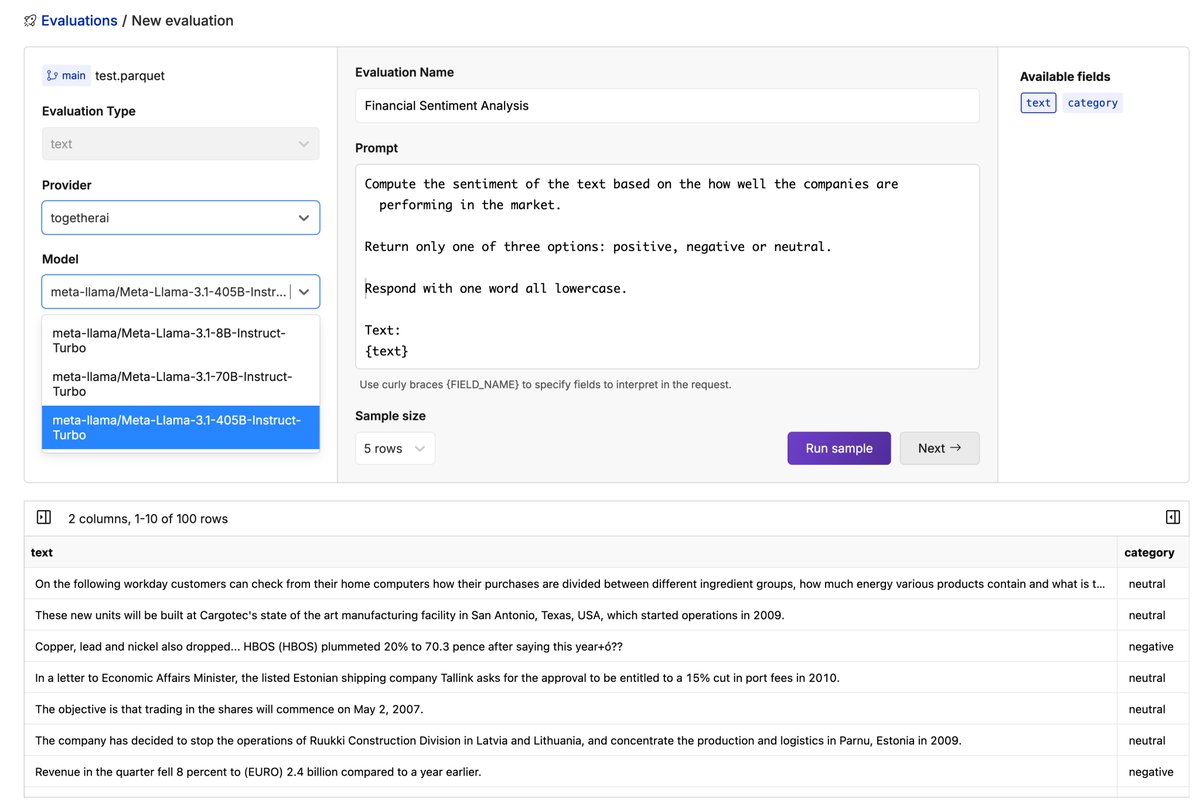Click the main branch badge
Viewport: 1200px width, 802px height.
click(x=66, y=75)
